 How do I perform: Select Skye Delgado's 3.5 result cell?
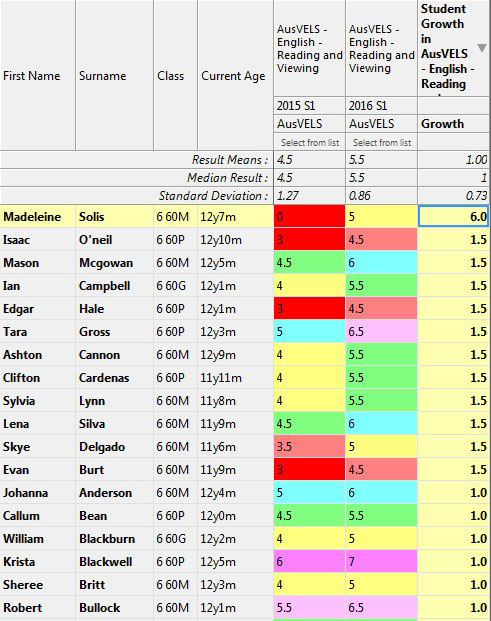(309, 446)
